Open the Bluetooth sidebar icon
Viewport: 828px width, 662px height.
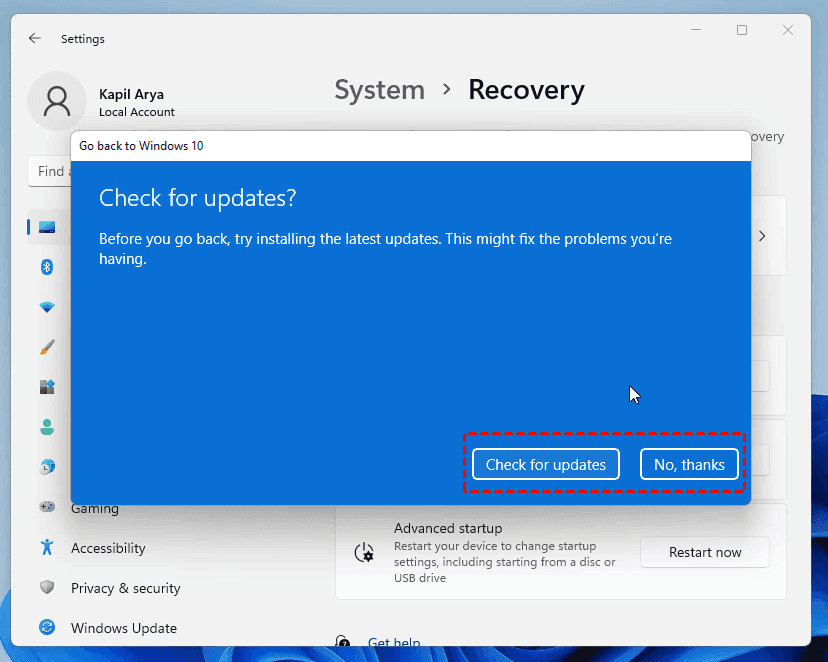click(47, 267)
